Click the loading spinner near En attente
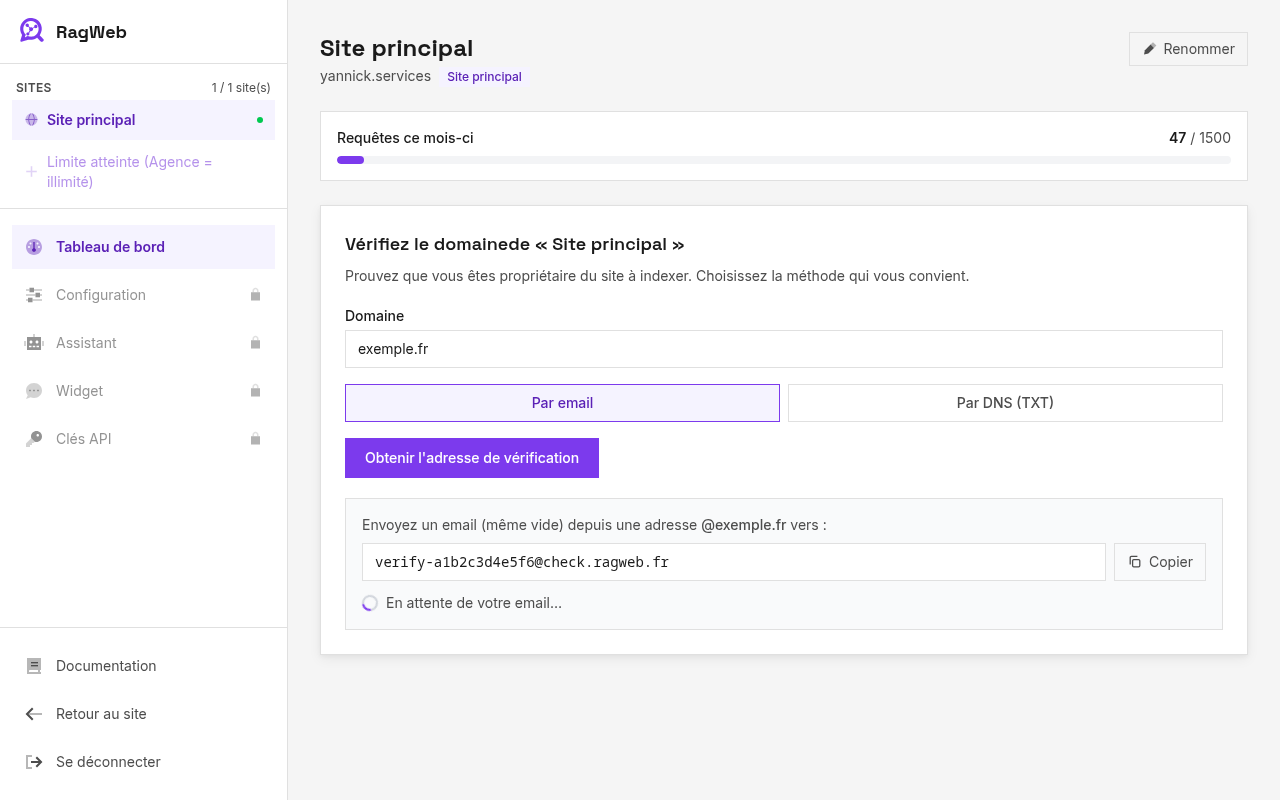Viewport: 1280px width, 800px height. click(370, 603)
